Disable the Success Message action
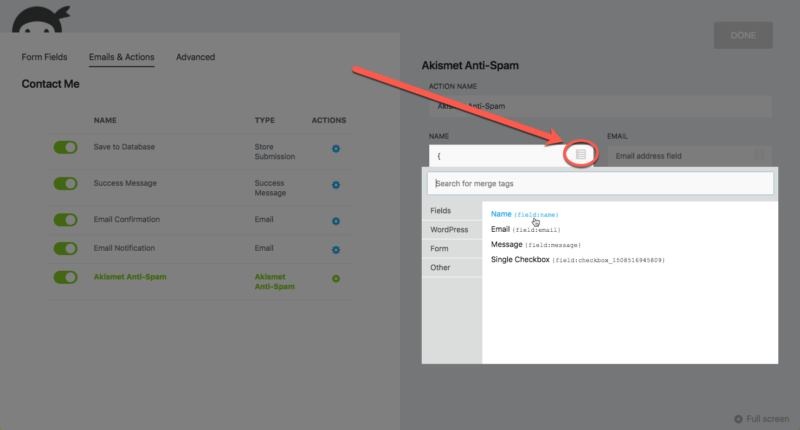Image resolution: width=800 pixels, height=430 pixels. [66, 184]
